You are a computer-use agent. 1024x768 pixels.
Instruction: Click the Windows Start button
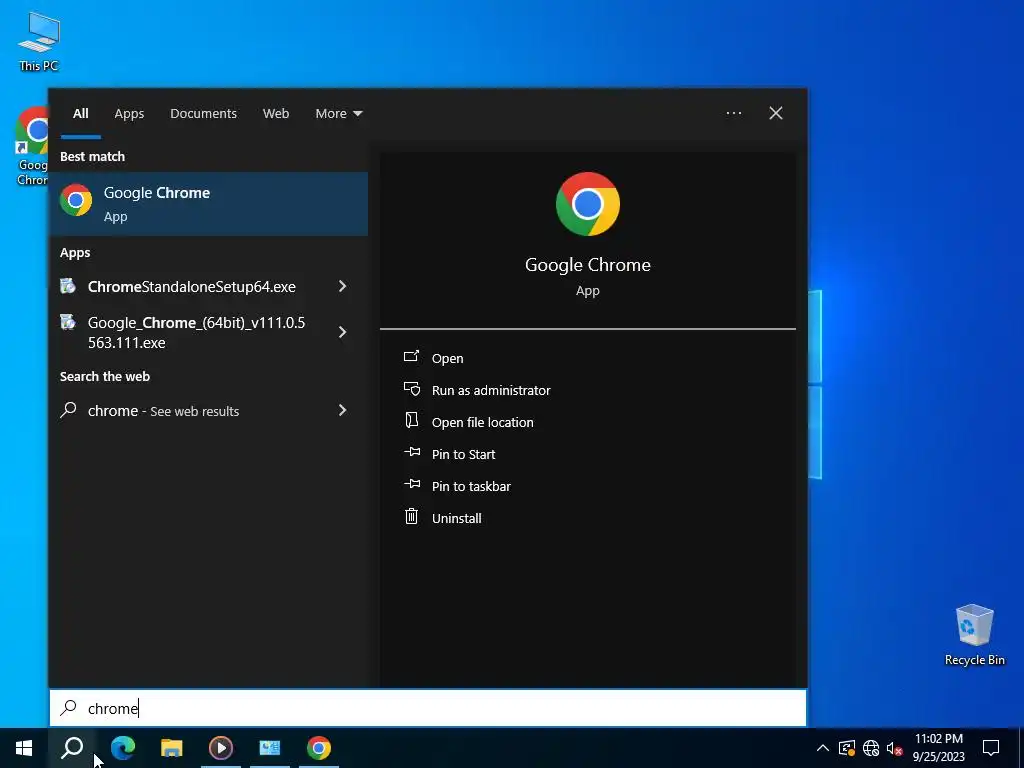[24, 748]
